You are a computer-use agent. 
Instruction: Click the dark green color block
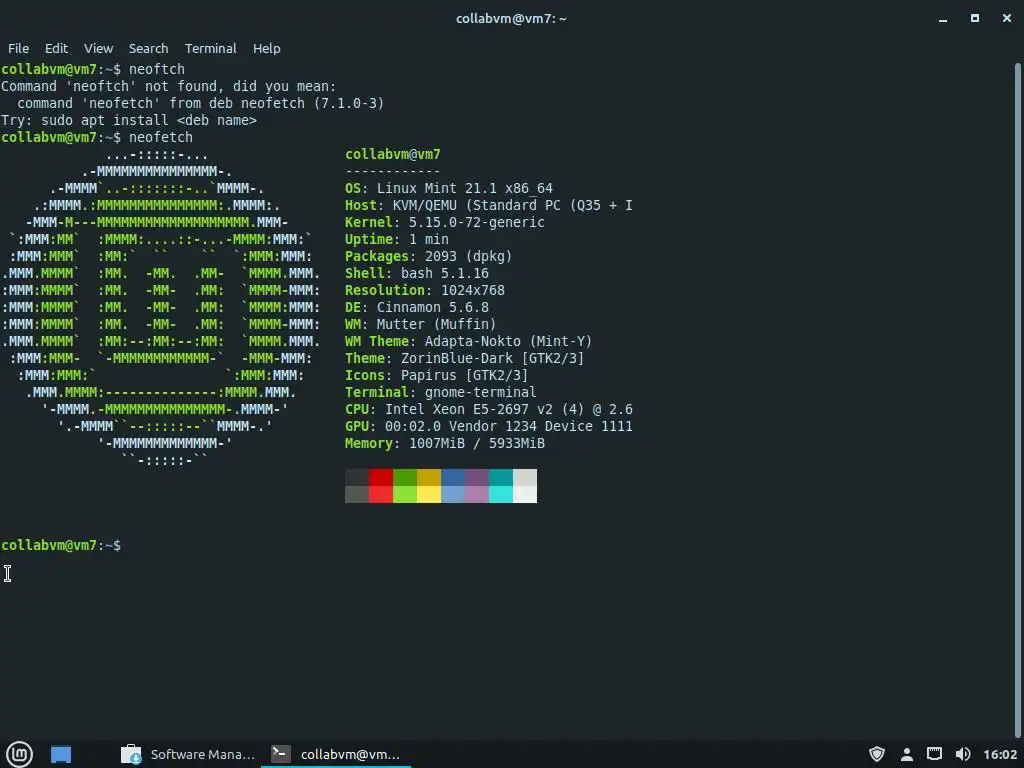pyautogui.click(x=405, y=477)
